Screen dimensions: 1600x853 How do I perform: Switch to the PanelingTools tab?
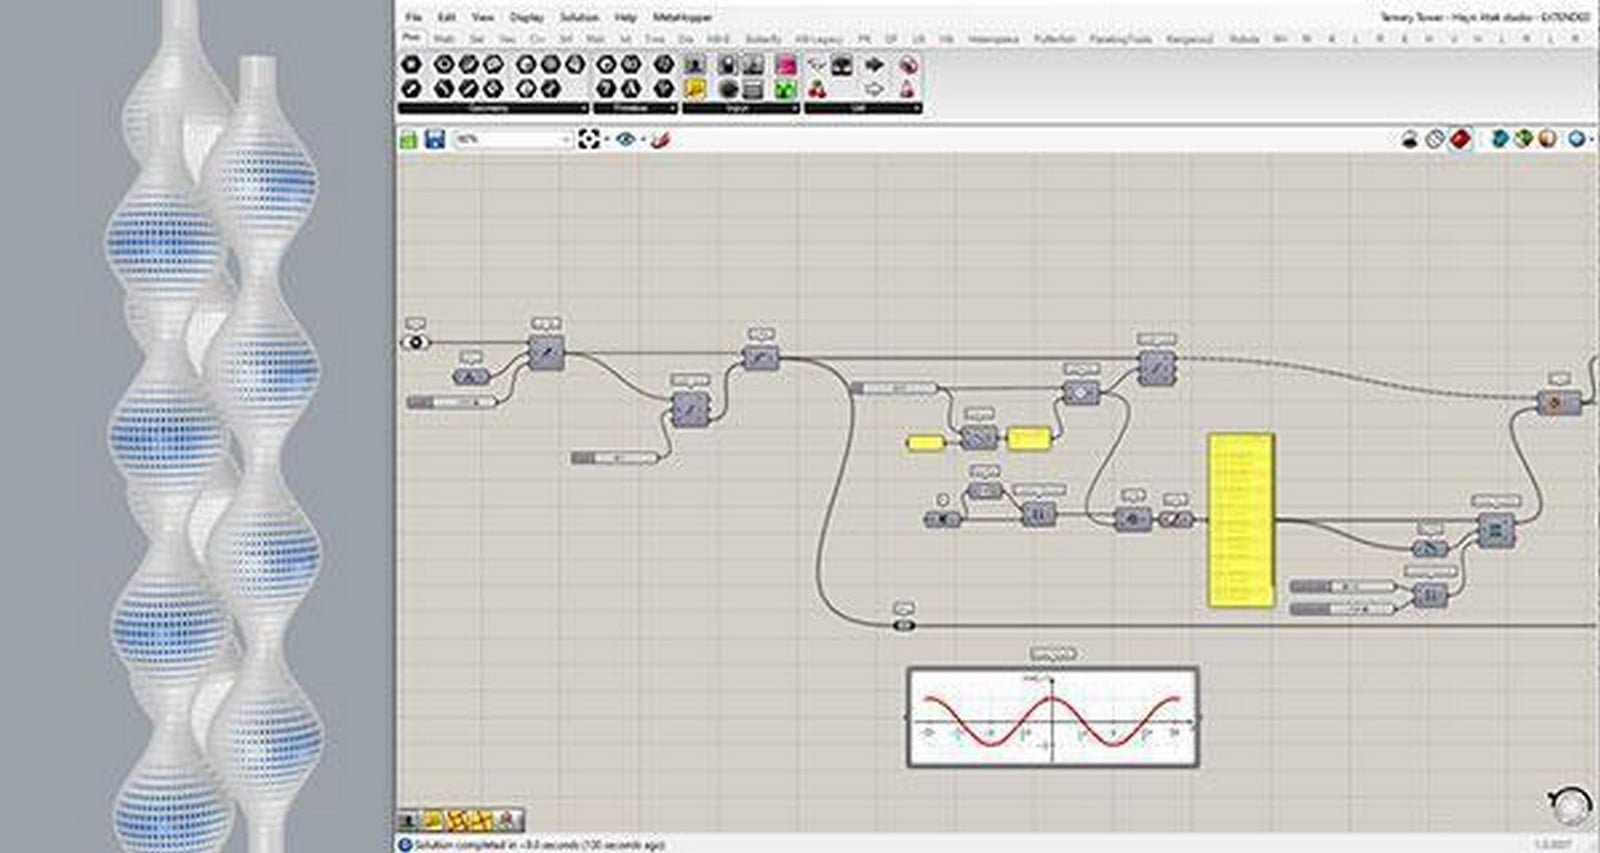[1121, 39]
